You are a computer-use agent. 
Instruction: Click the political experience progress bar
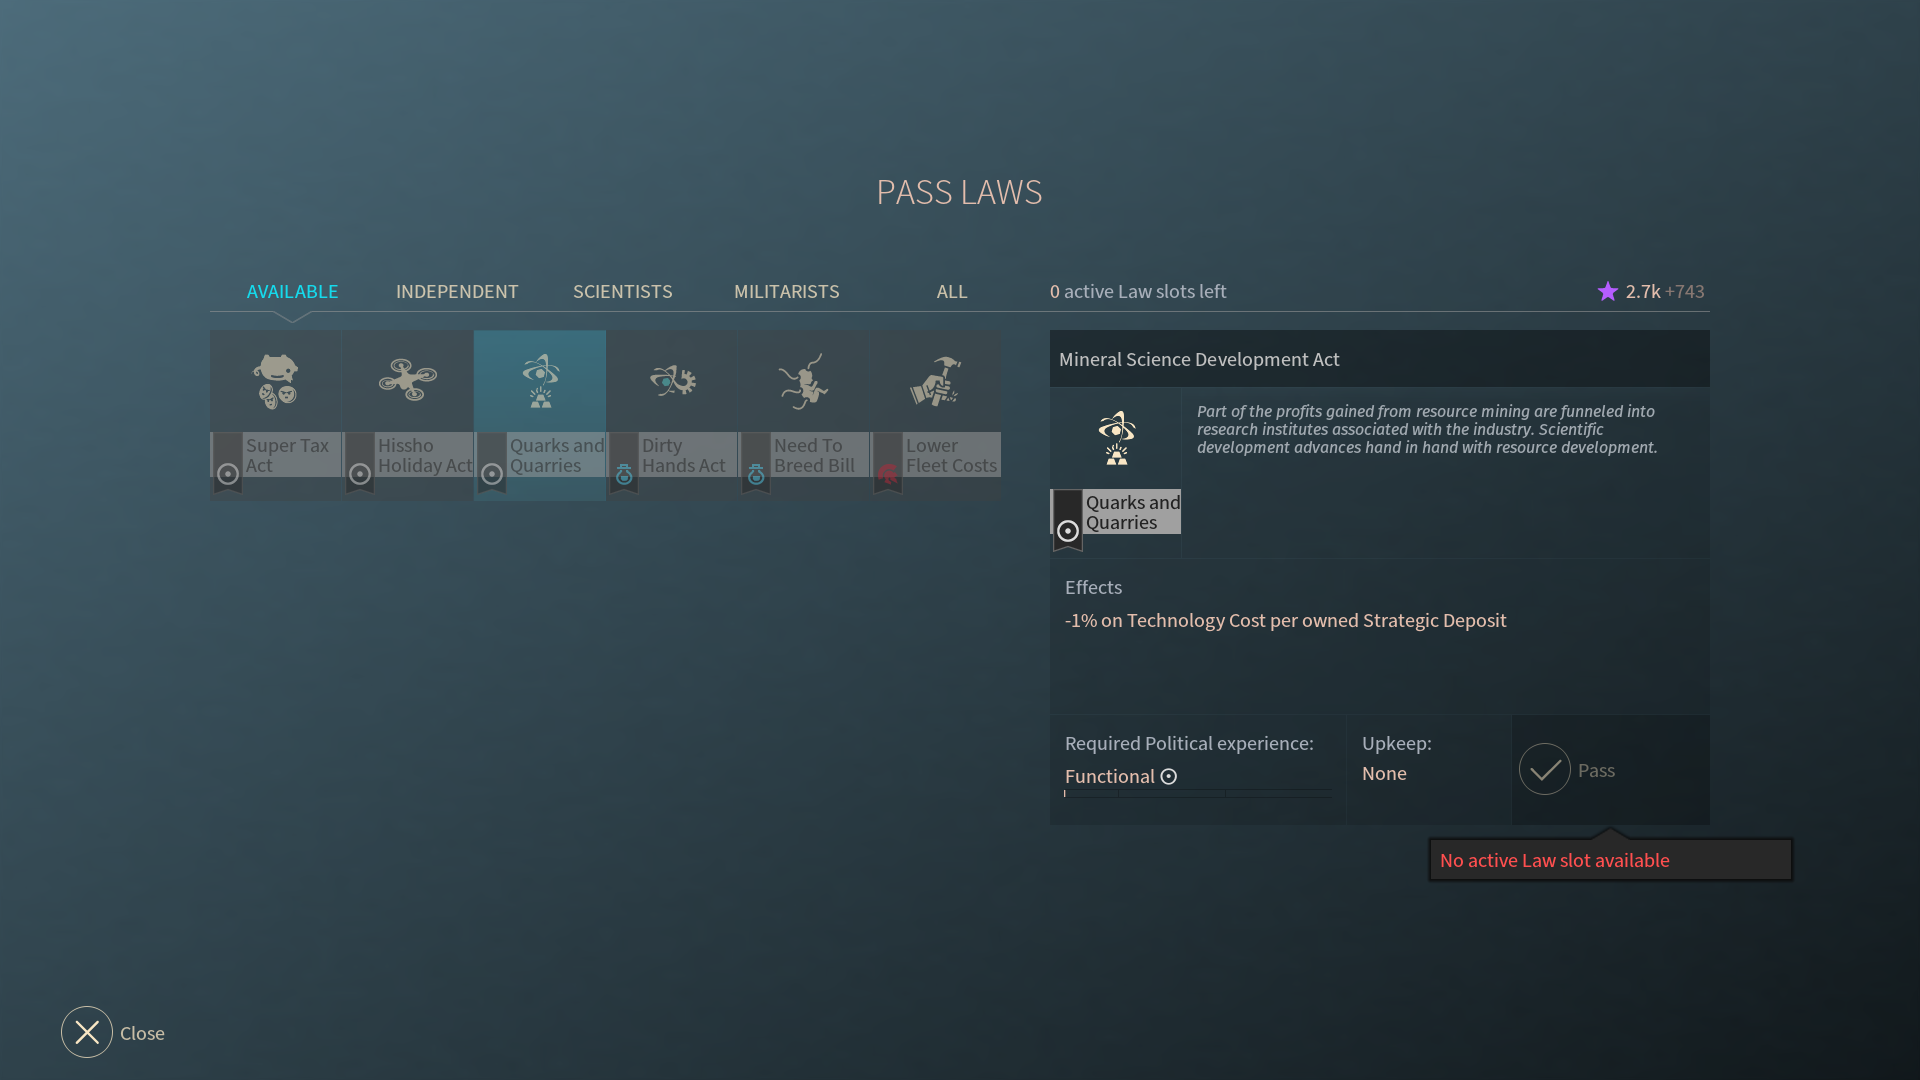[1197, 794]
